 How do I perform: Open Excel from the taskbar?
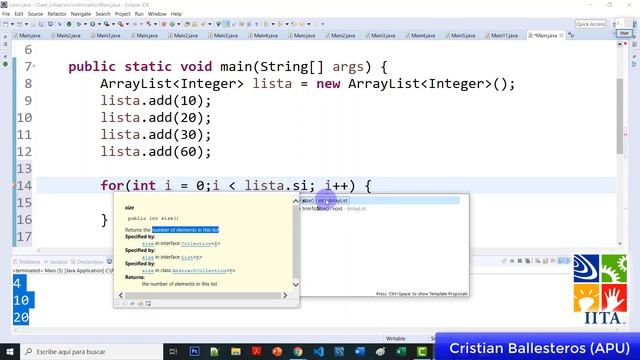pos(401,351)
